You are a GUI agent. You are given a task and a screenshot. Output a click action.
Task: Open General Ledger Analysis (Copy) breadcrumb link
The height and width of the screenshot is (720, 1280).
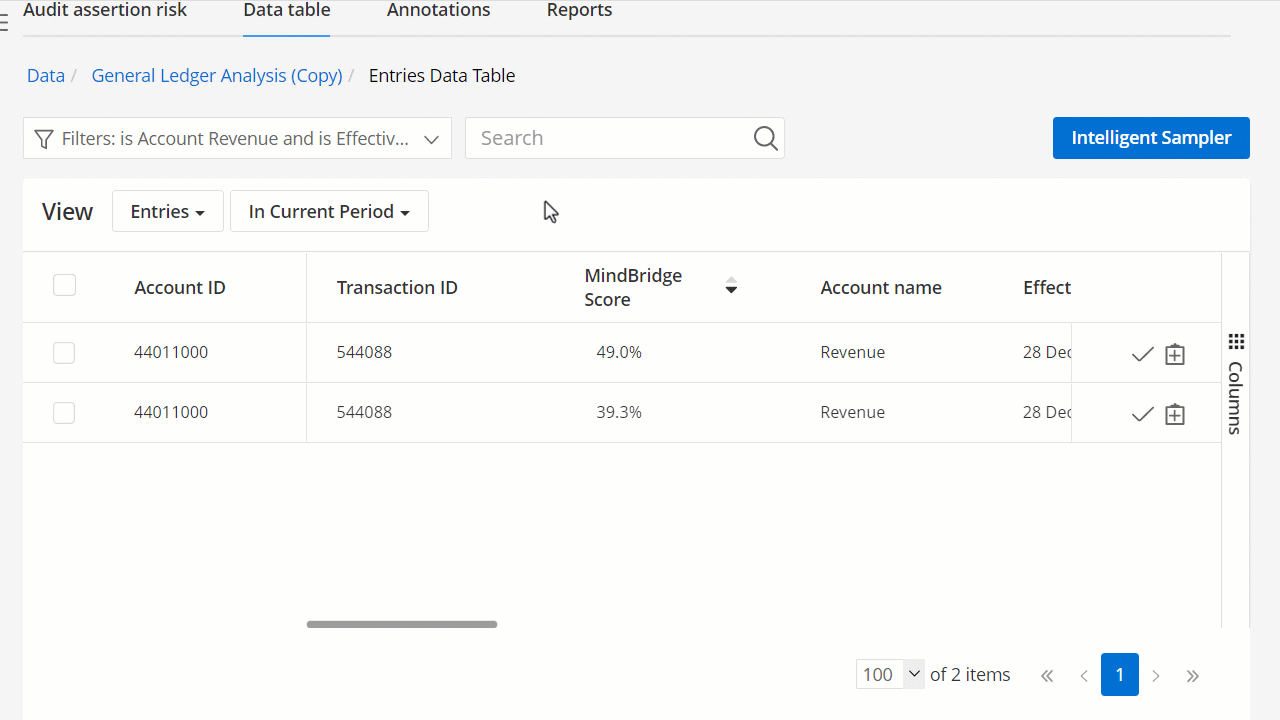pyautogui.click(x=217, y=75)
